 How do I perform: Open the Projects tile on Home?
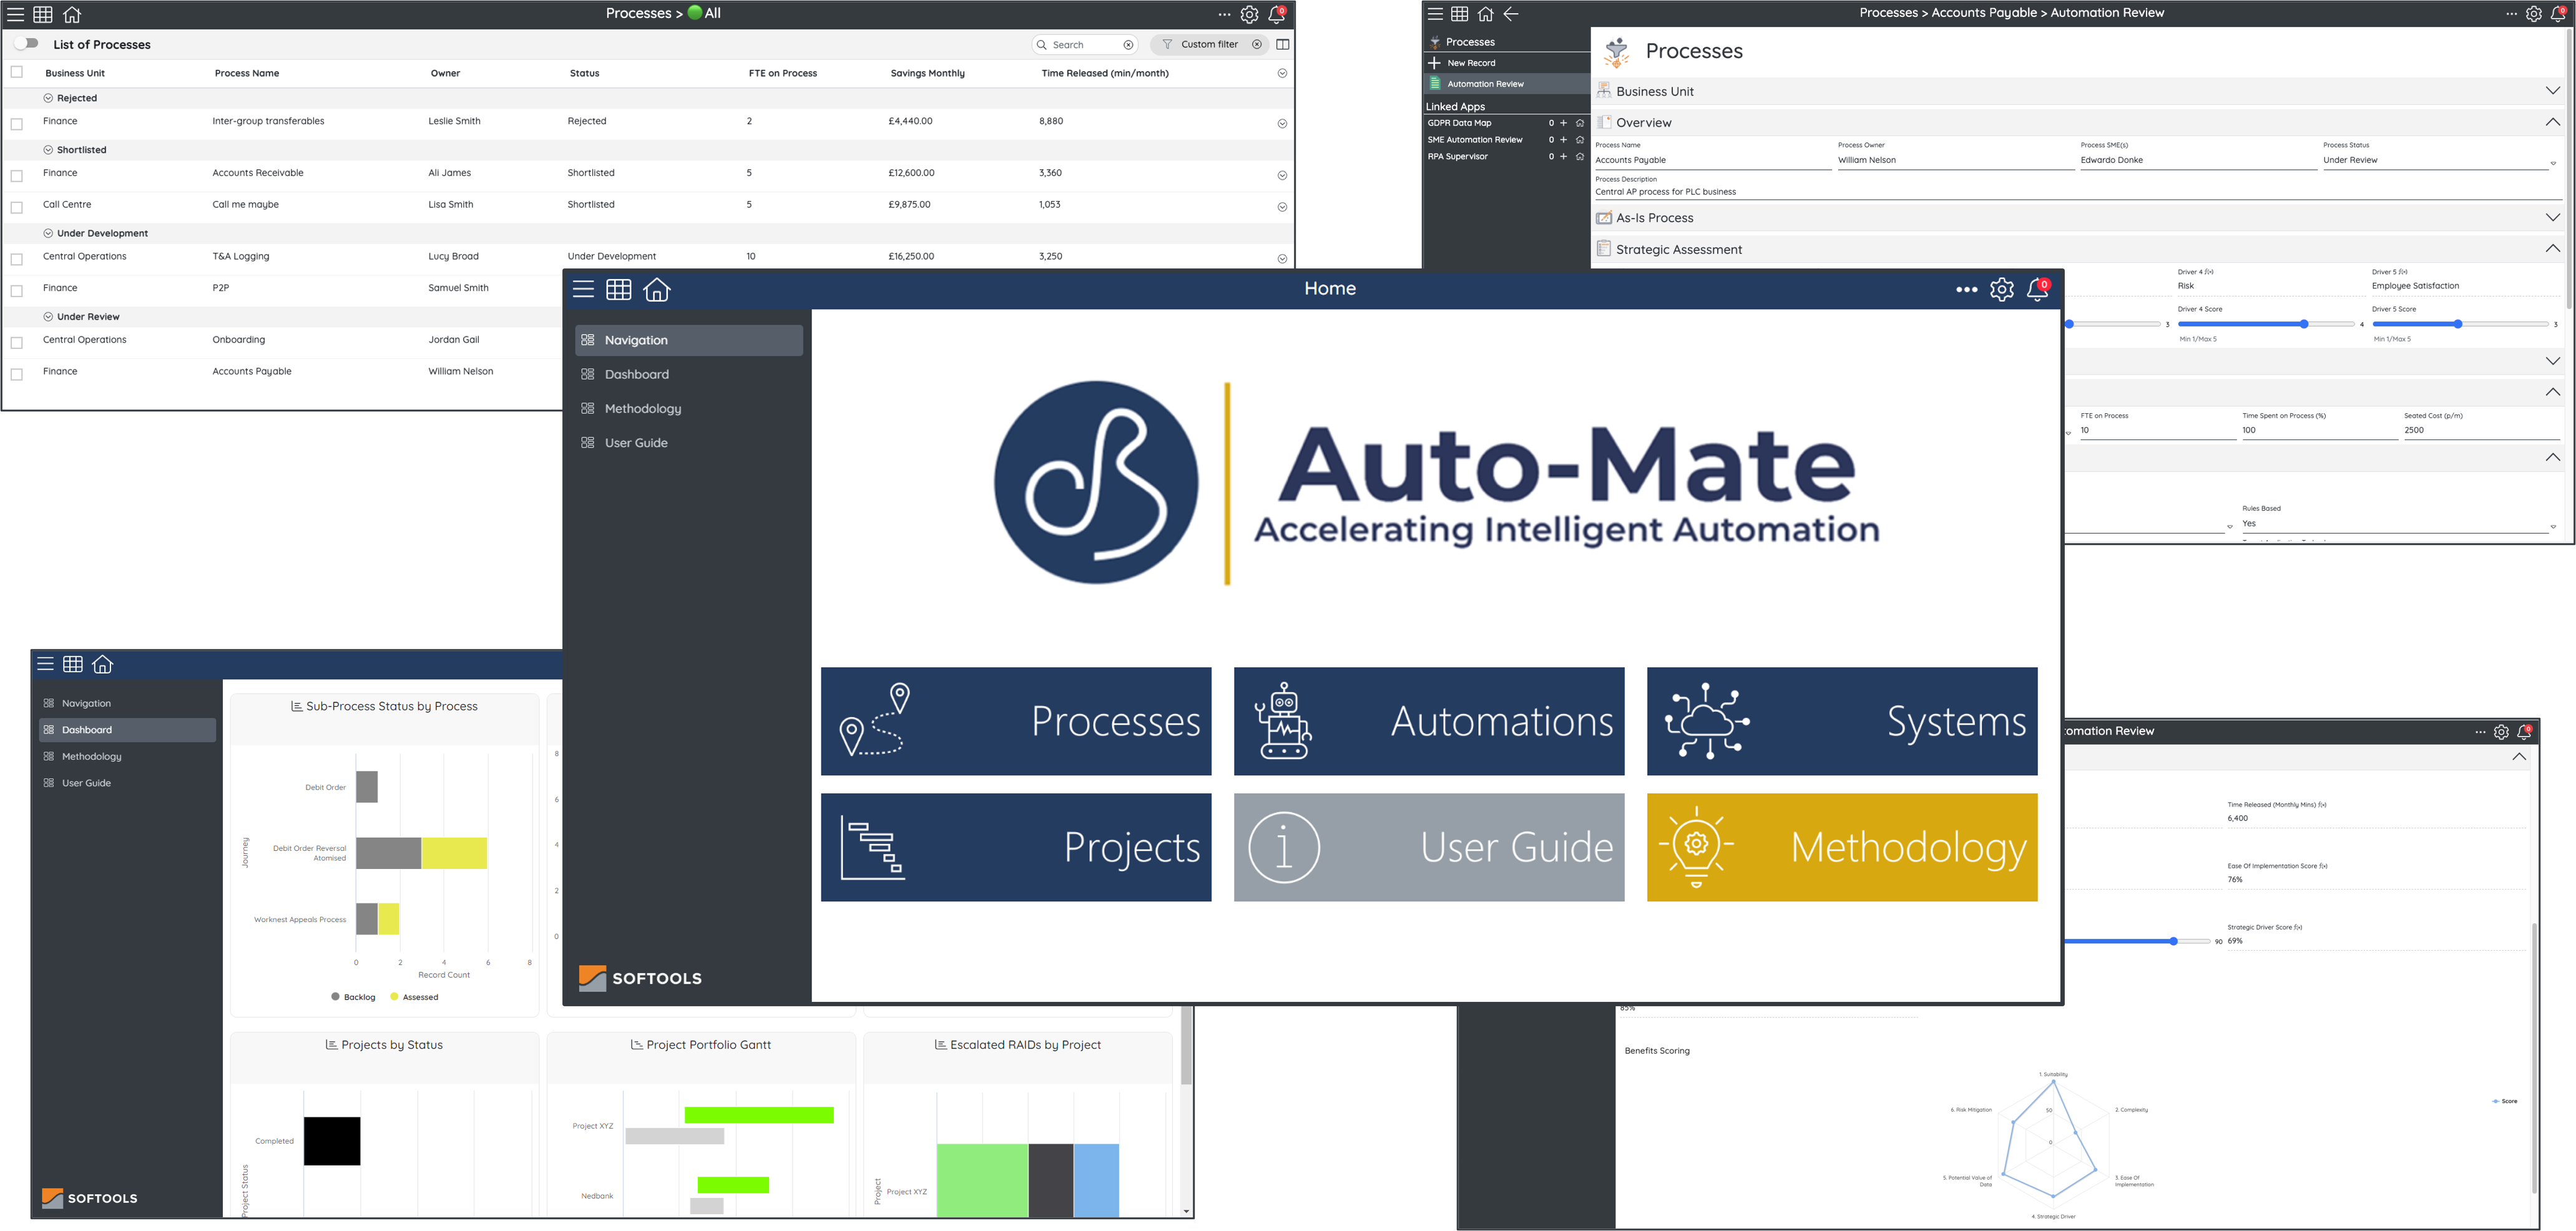pos(1016,847)
